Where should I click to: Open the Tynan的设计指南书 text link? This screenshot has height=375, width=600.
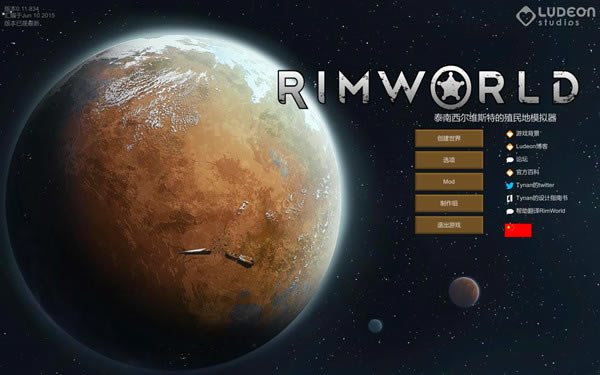click(542, 198)
